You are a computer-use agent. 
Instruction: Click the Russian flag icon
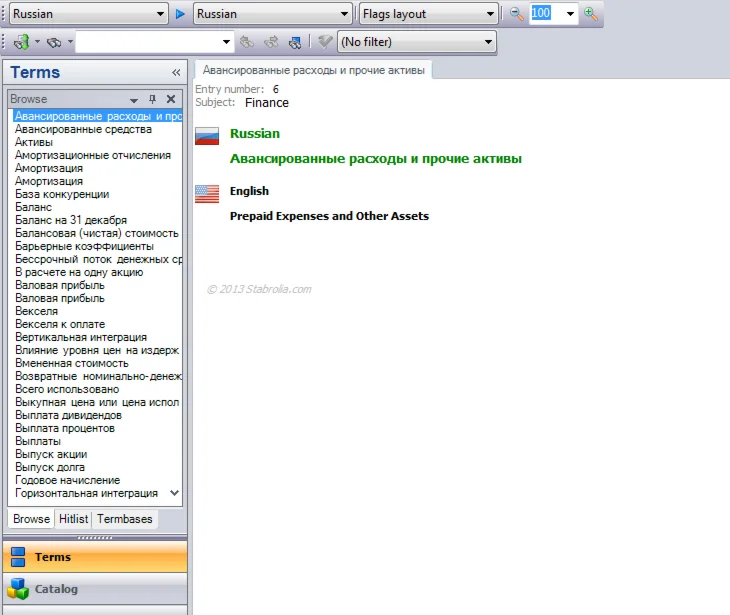coord(207,136)
